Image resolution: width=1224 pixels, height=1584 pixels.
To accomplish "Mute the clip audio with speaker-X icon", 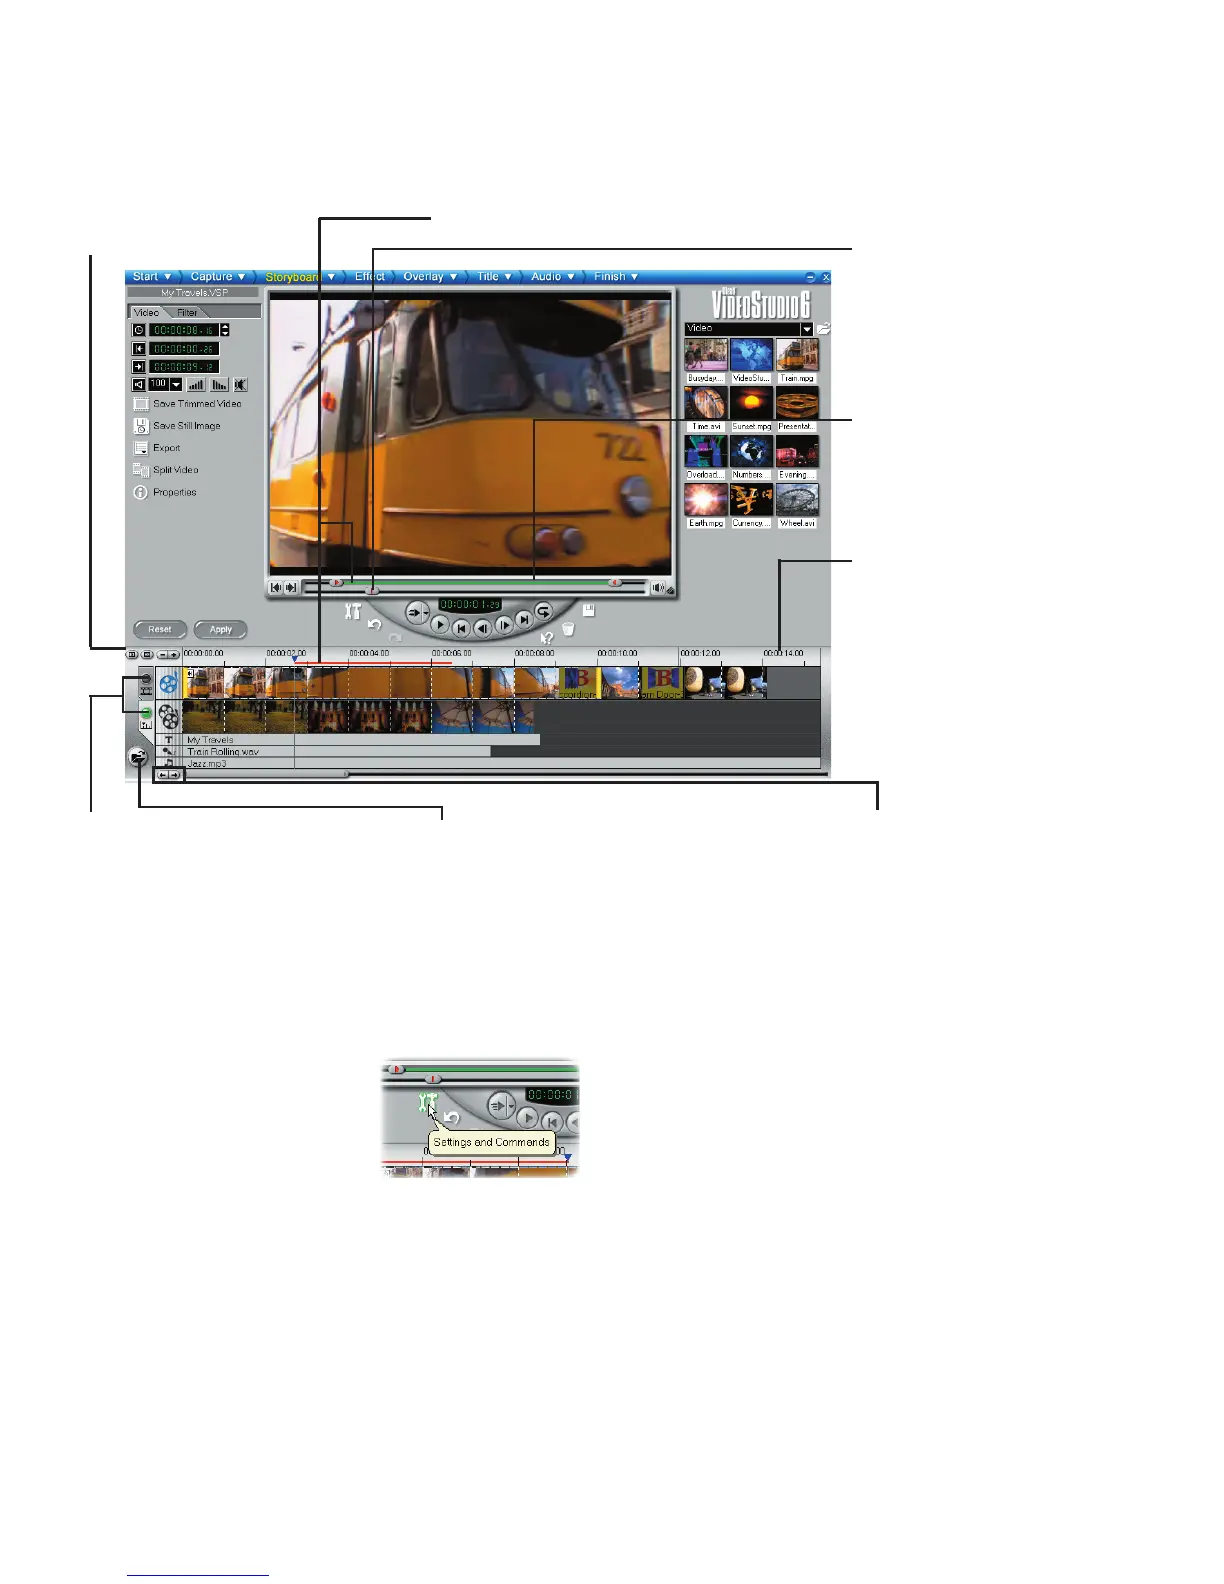I will point(240,385).
